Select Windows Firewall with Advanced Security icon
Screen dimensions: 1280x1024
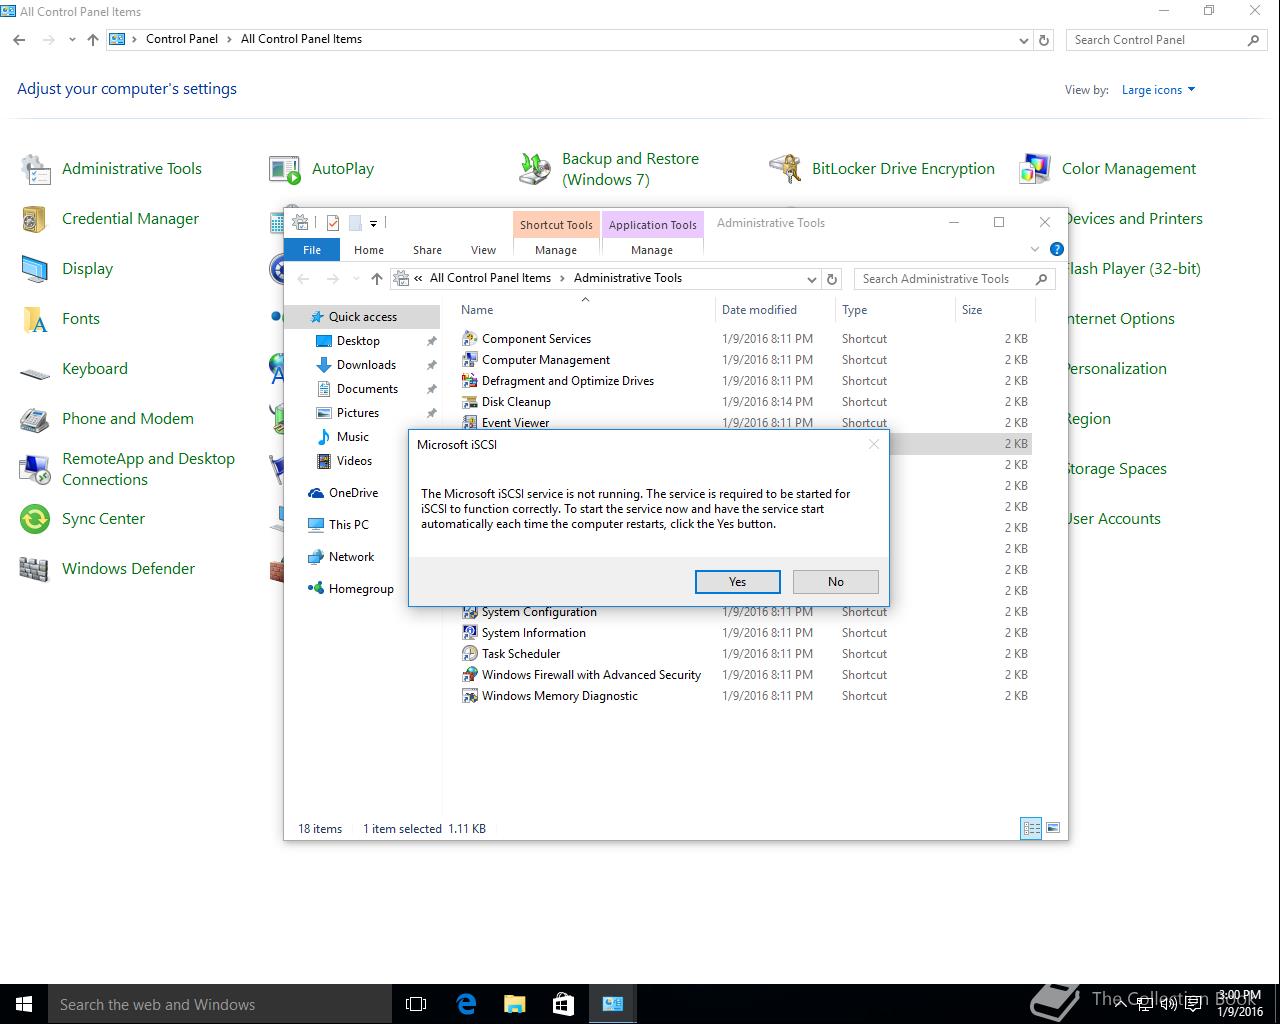point(470,675)
